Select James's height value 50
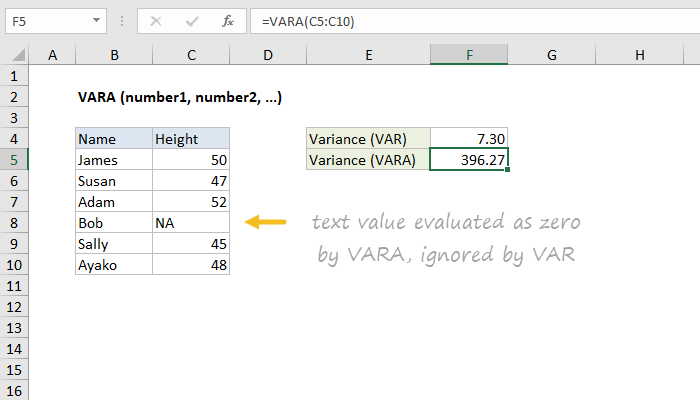The image size is (700, 400). click(x=191, y=160)
